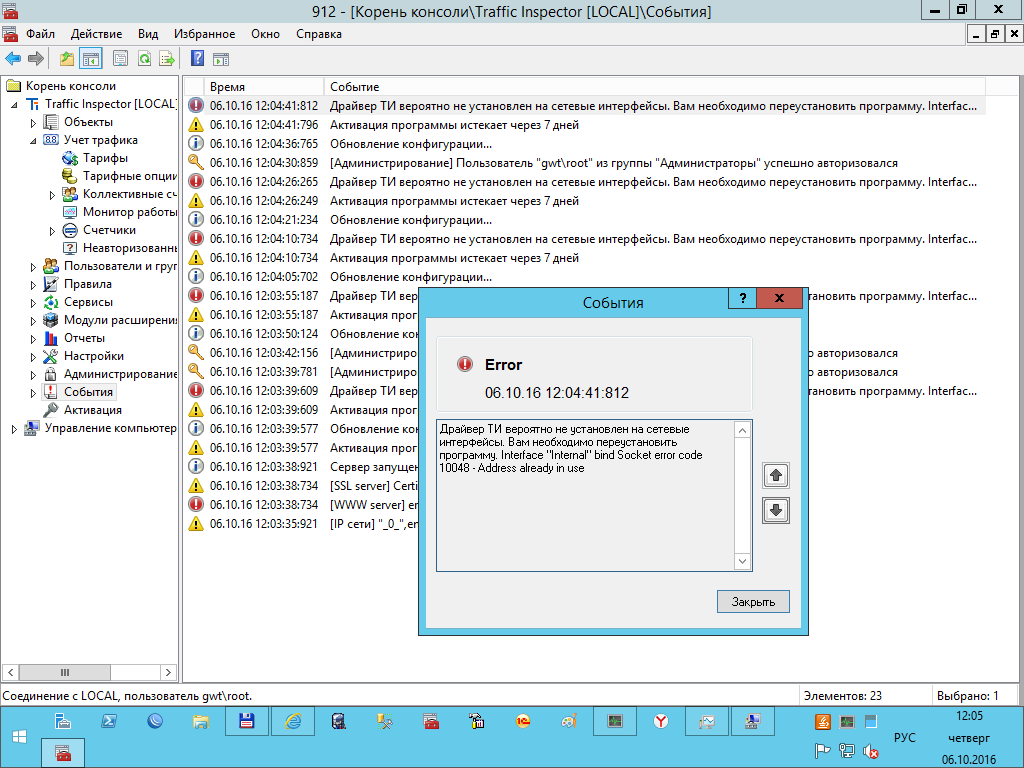Screen dimensions: 1024x768
Task: Expand the Счетчики node
Action: coord(52,231)
